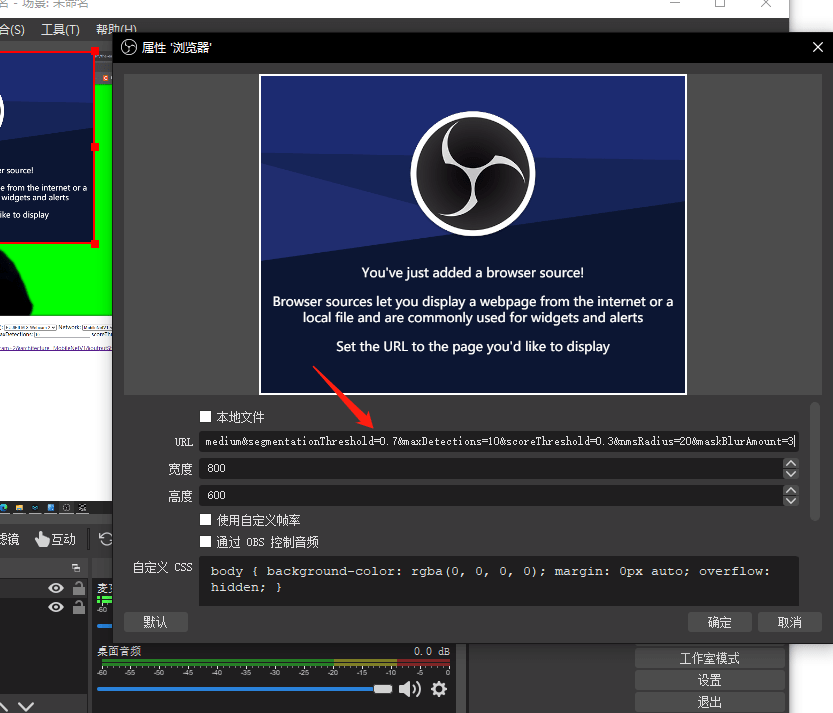Increase 宽度 with the up arrow
This screenshot has height=713, width=833.
(790, 463)
